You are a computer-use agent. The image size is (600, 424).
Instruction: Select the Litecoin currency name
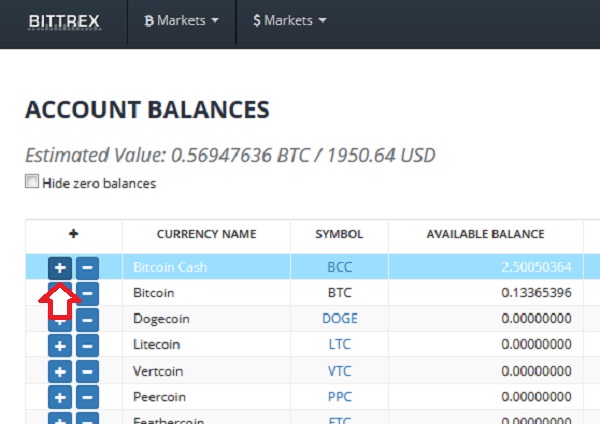(157, 344)
